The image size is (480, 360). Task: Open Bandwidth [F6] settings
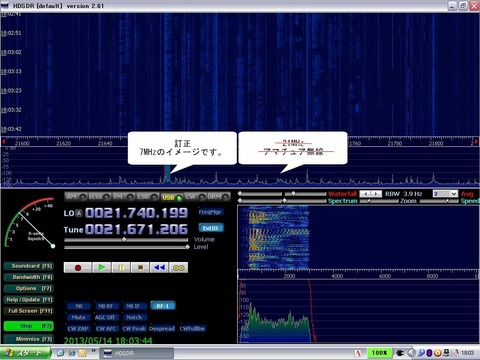click(x=29, y=277)
